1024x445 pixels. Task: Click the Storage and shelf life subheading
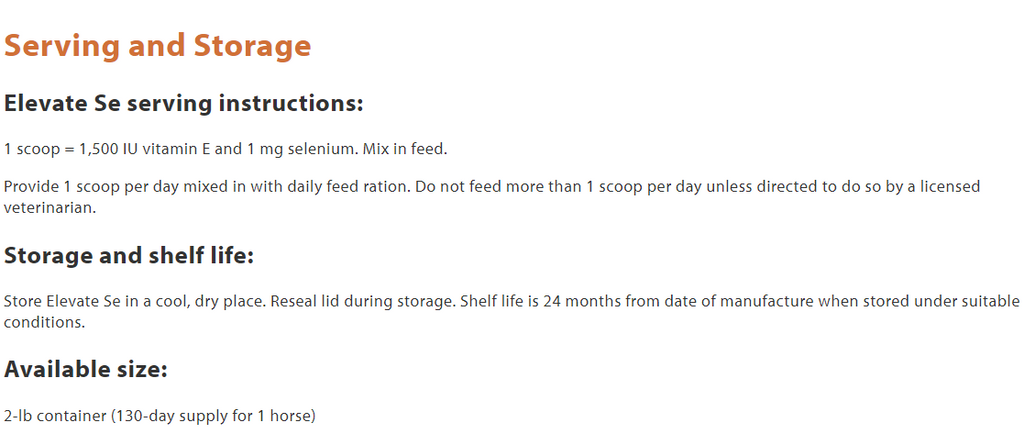point(129,255)
